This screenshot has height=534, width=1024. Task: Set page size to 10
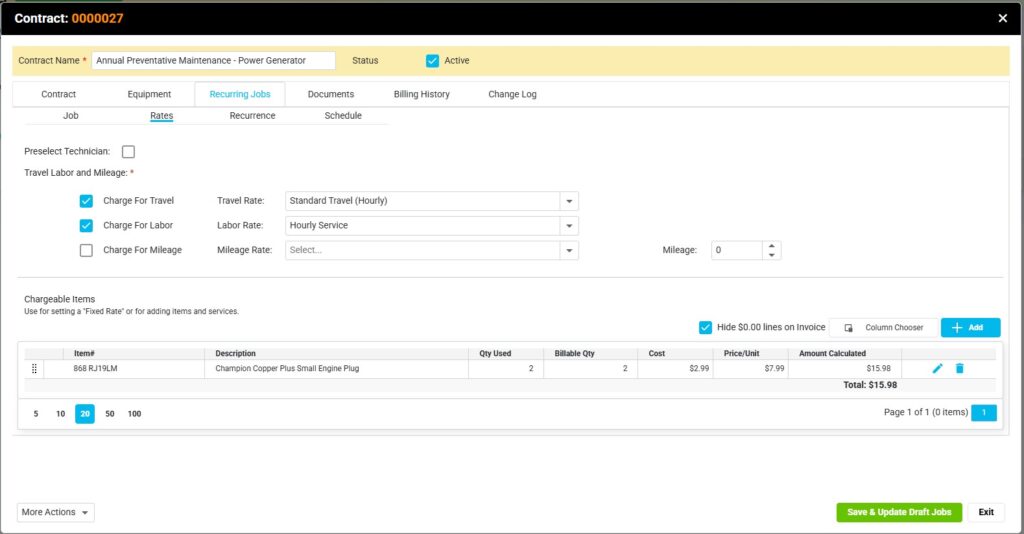(x=60, y=414)
